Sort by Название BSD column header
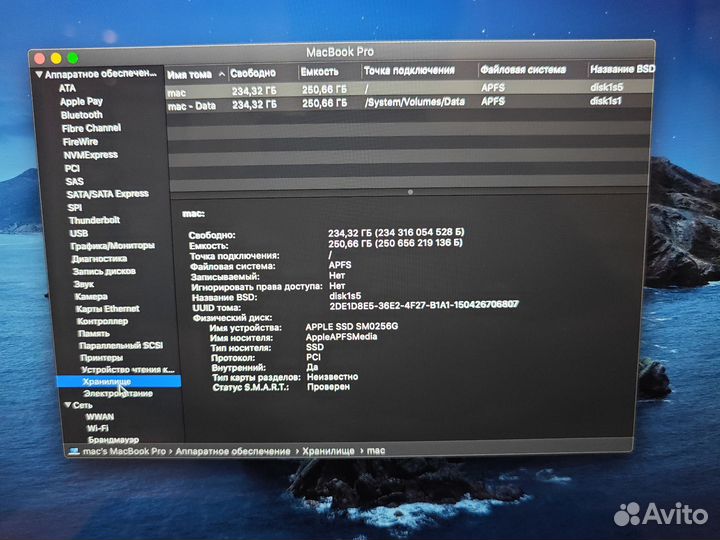This screenshot has height=540, width=720. (622, 69)
